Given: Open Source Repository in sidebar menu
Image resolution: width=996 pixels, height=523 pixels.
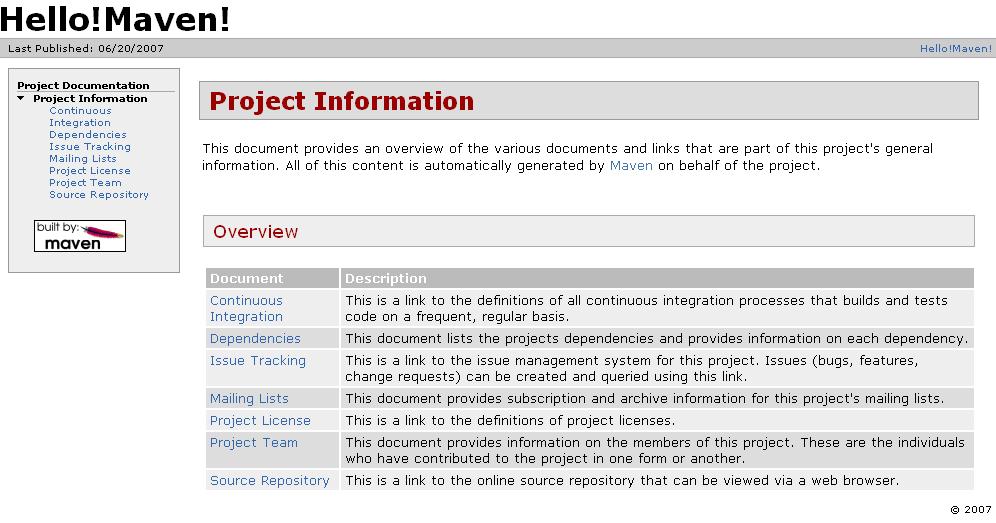Looking at the screenshot, I should (99, 195).
